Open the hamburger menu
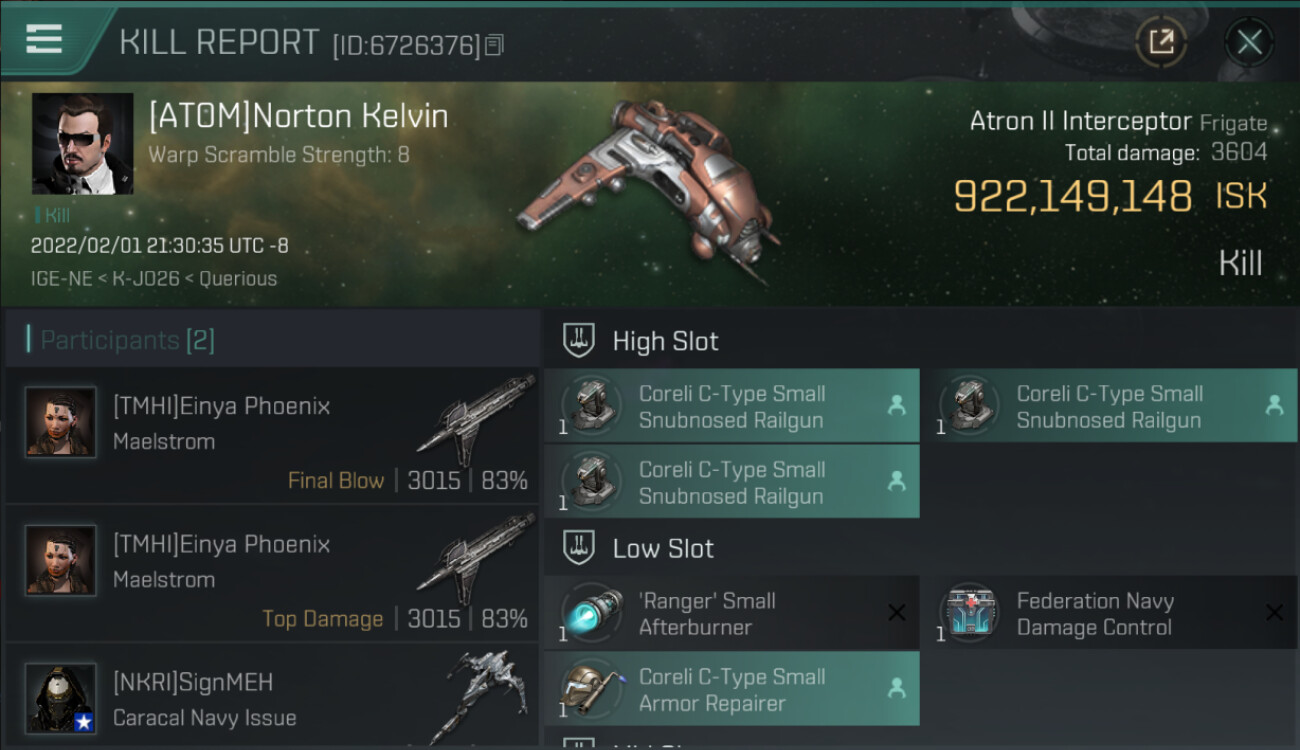The width and height of the screenshot is (1300, 750). [43, 40]
